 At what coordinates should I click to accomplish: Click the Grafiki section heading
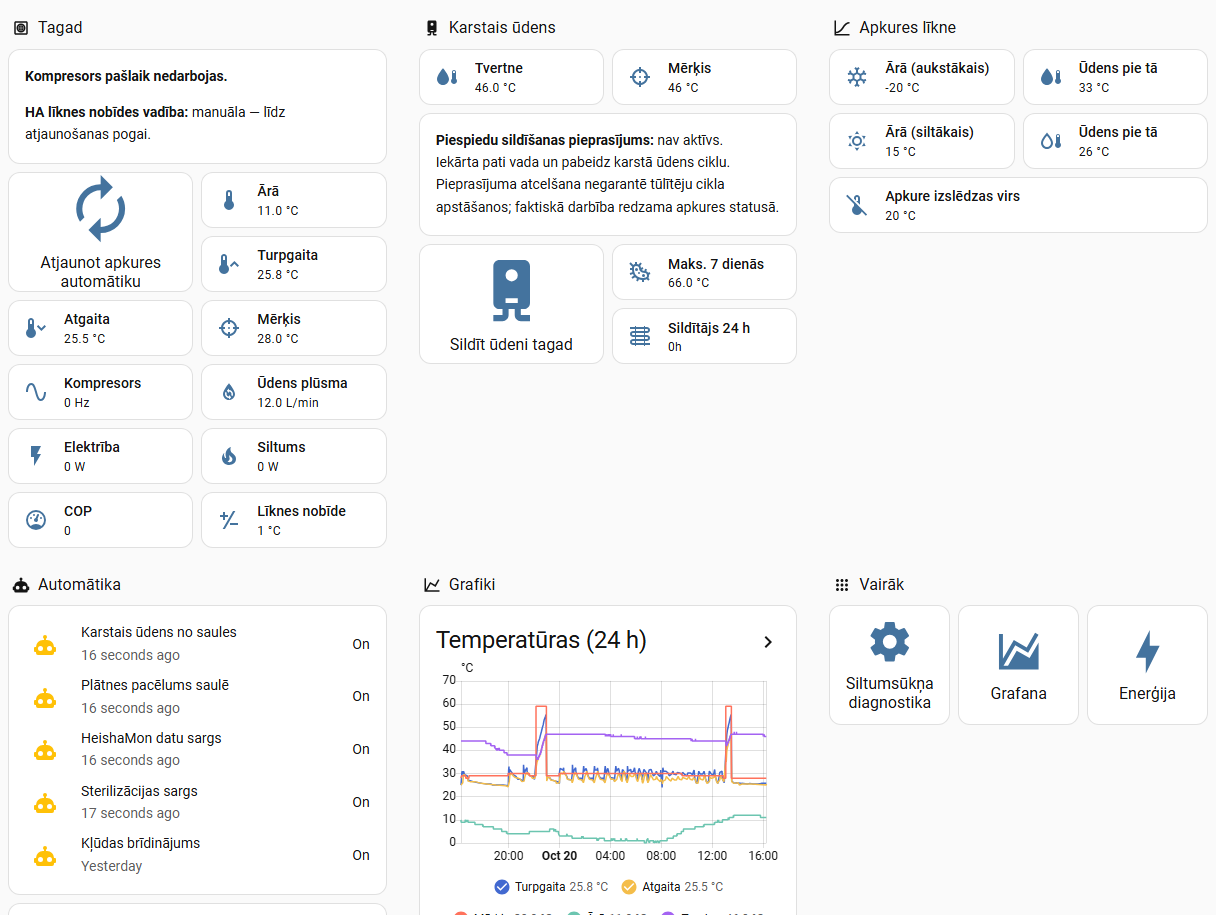coord(472,585)
